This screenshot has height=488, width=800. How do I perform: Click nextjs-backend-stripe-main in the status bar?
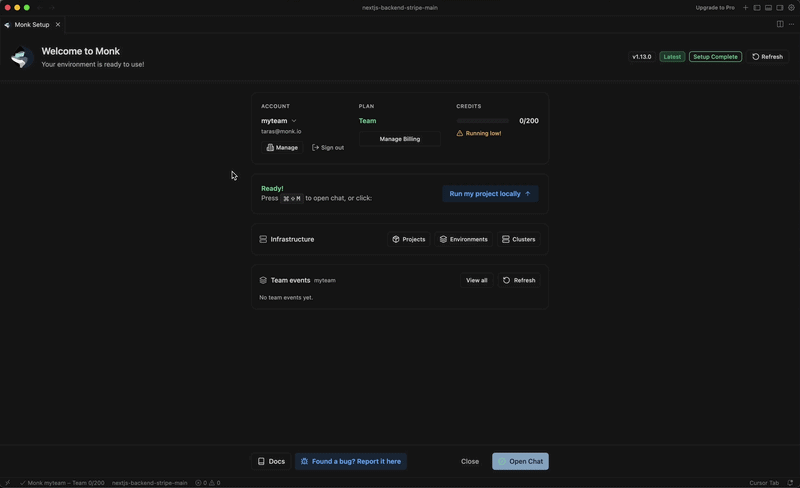(x=149, y=483)
